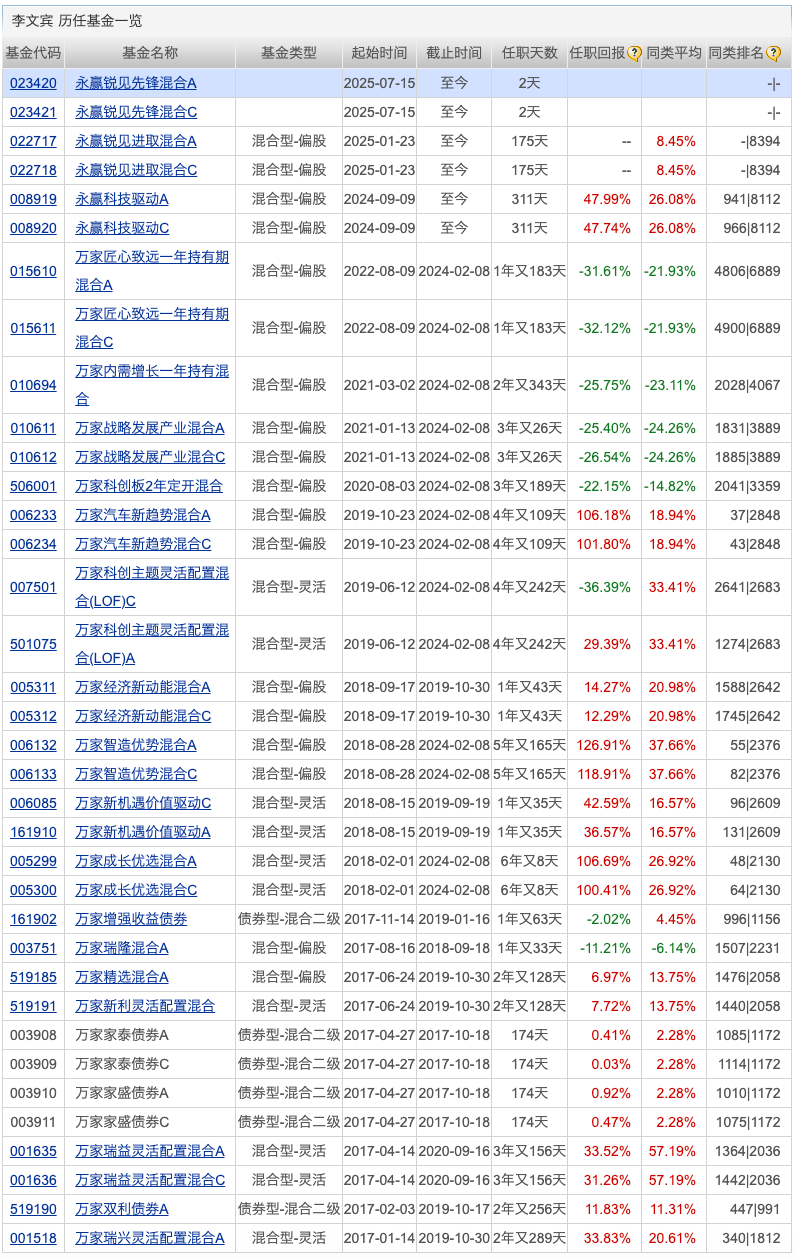This screenshot has height=1258, width=794.
Task: Click the help icon beside 任职回报 header
Action: coord(634,53)
